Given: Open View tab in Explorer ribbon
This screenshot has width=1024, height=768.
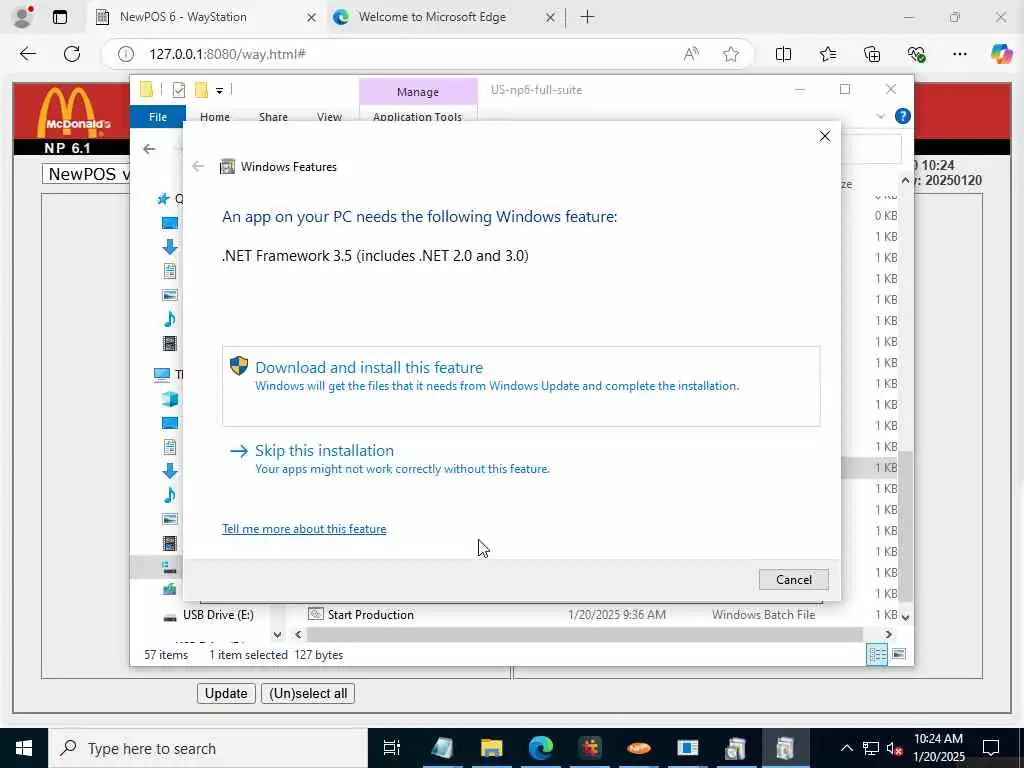Looking at the screenshot, I should point(329,117).
